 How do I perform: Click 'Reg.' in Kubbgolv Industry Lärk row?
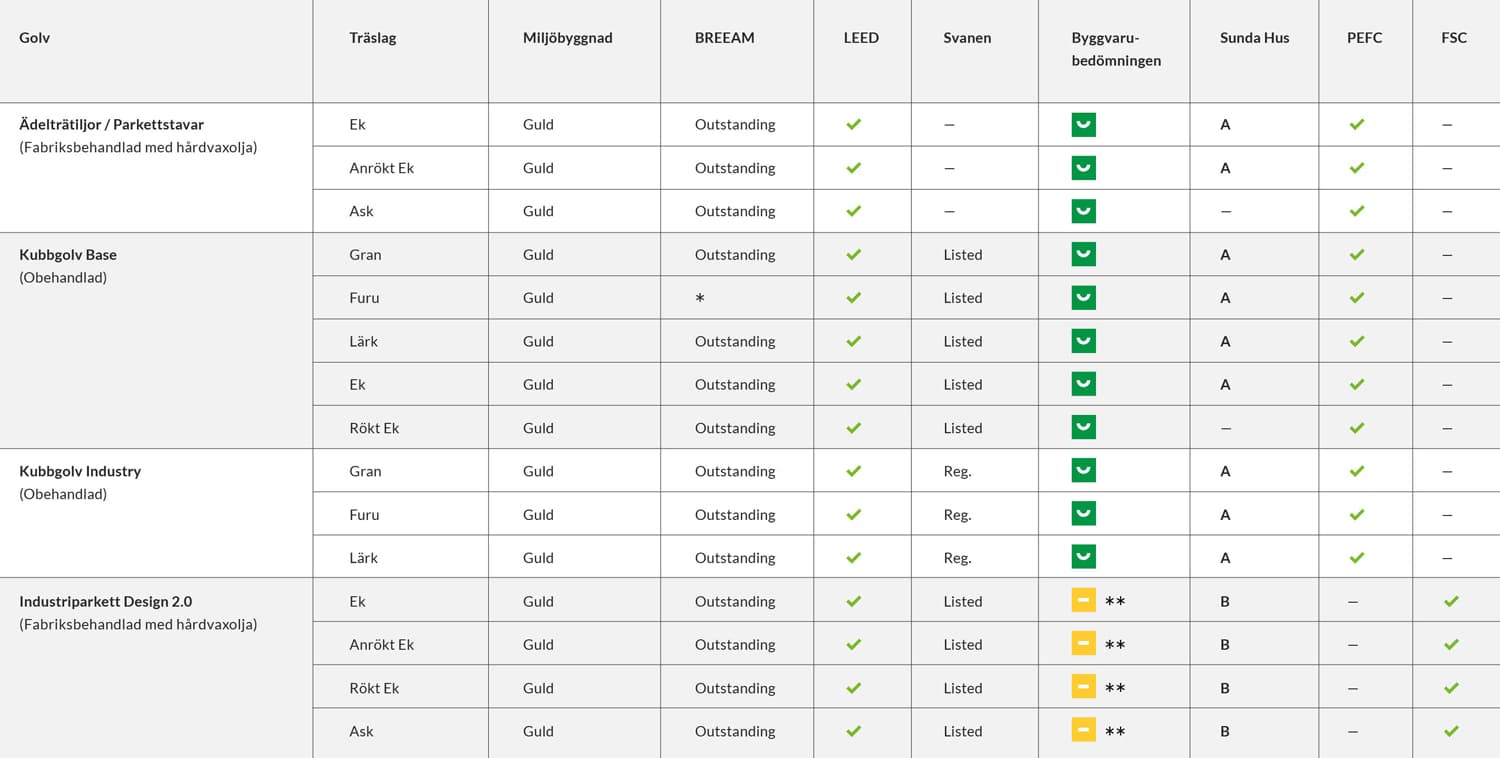(957, 558)
